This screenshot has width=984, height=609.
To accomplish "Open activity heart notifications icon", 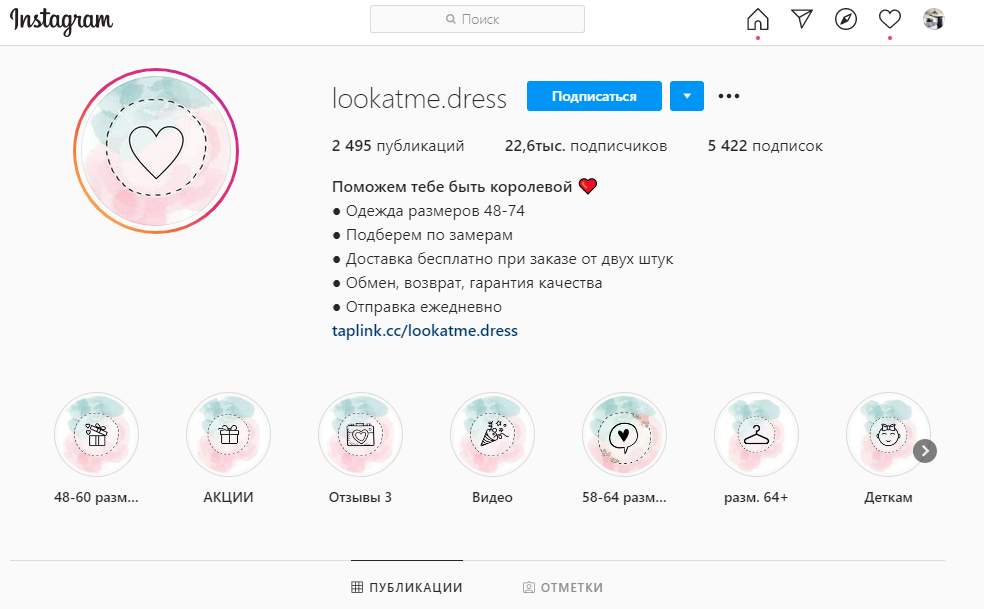I will click(x=889, y=19).
